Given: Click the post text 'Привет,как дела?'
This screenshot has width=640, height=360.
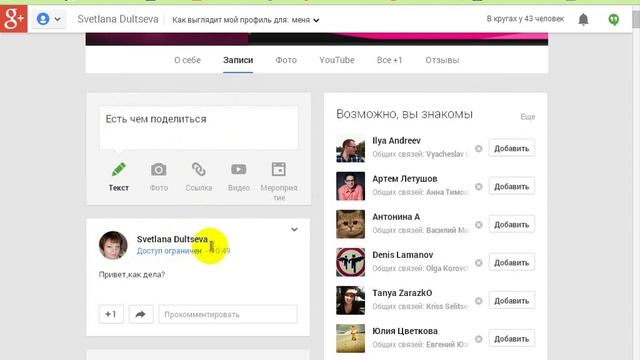Looking at the screenshot, I should tap(132, 274).
